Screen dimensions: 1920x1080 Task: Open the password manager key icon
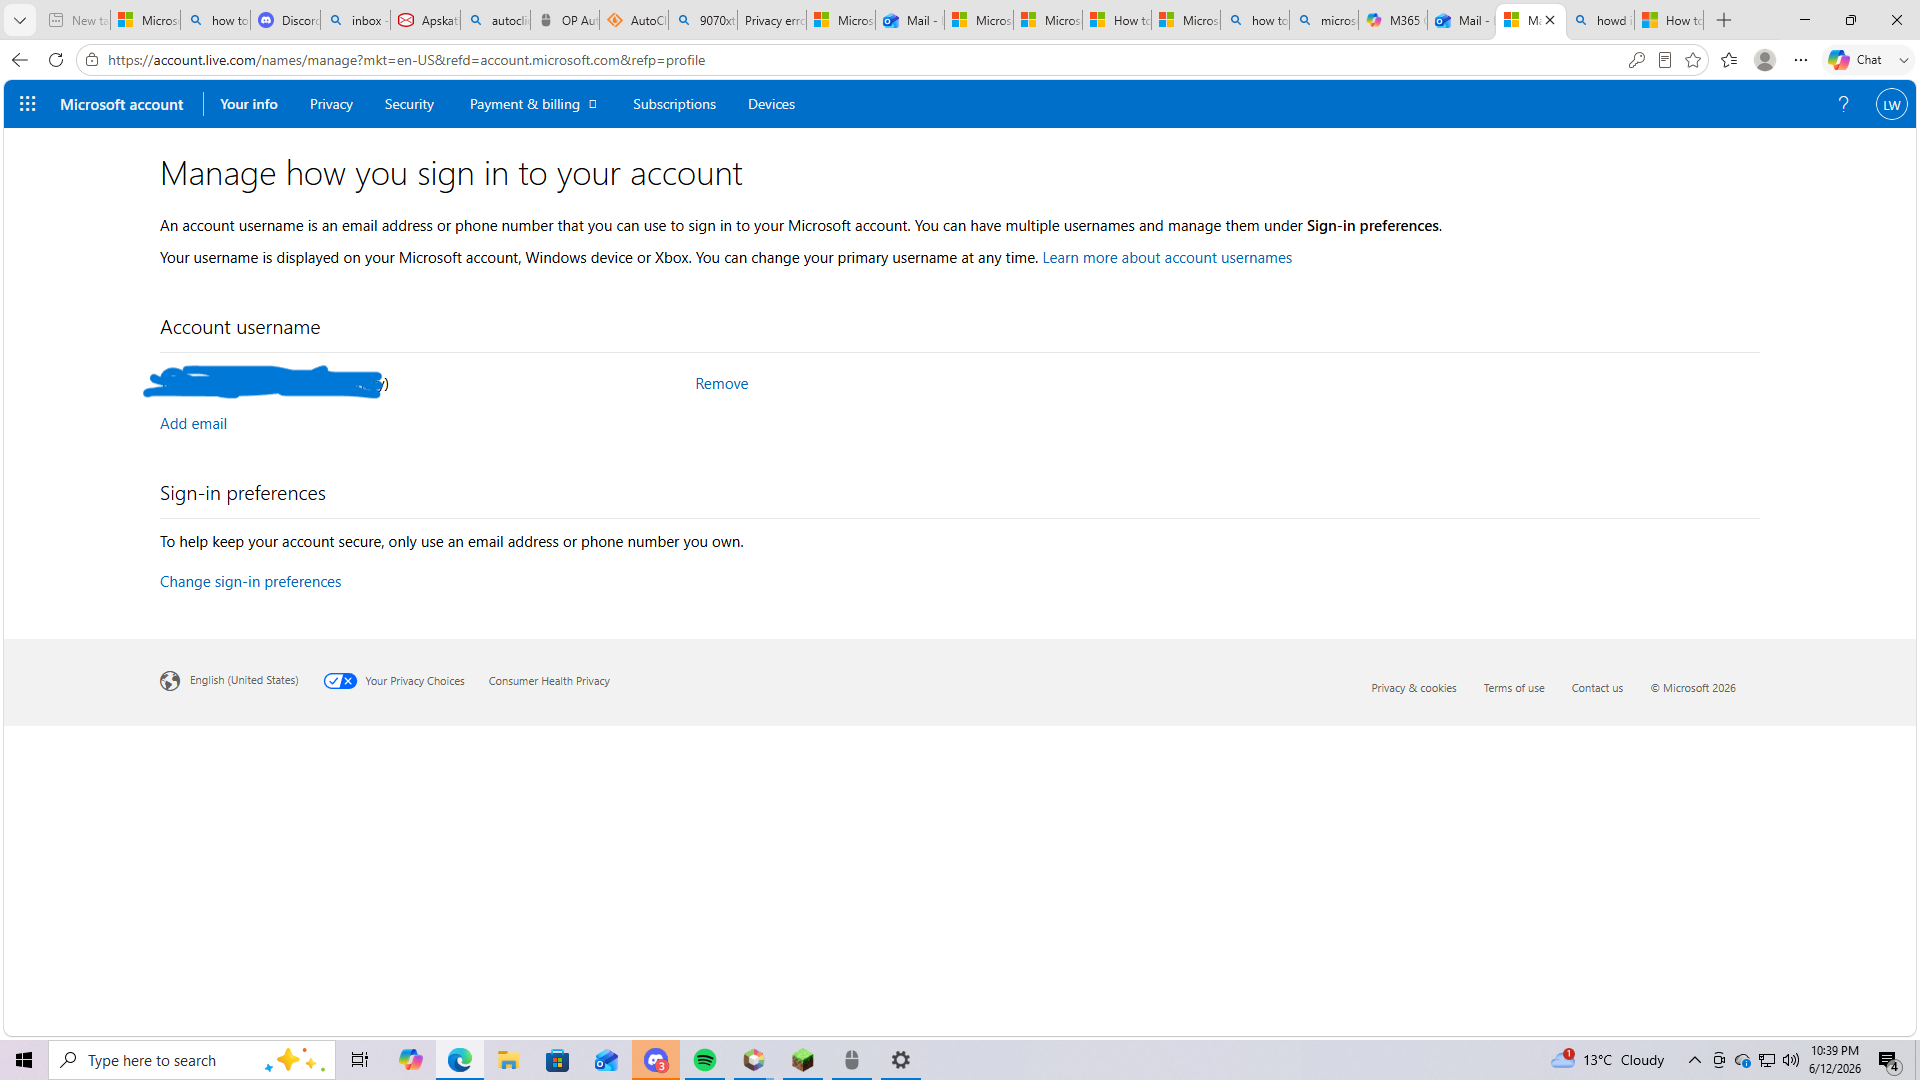tap(1637, 60)
